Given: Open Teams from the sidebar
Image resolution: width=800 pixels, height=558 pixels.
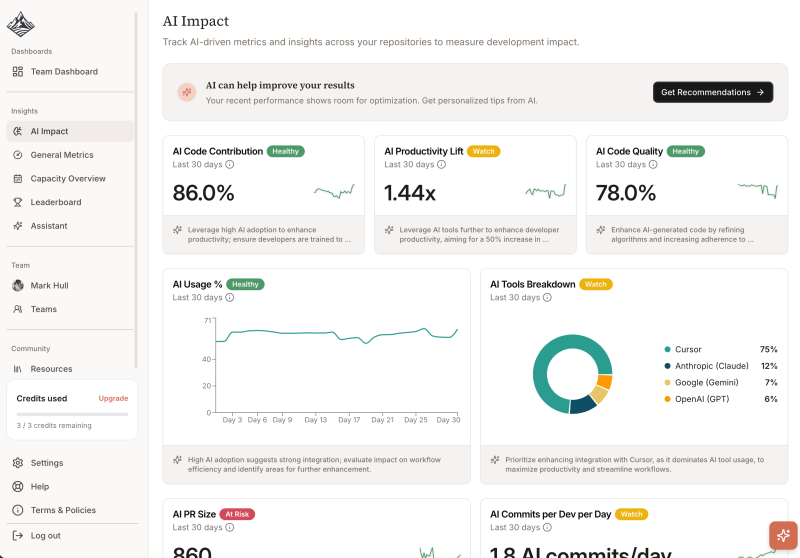Looking at the screenshot, I should point(70,309).
